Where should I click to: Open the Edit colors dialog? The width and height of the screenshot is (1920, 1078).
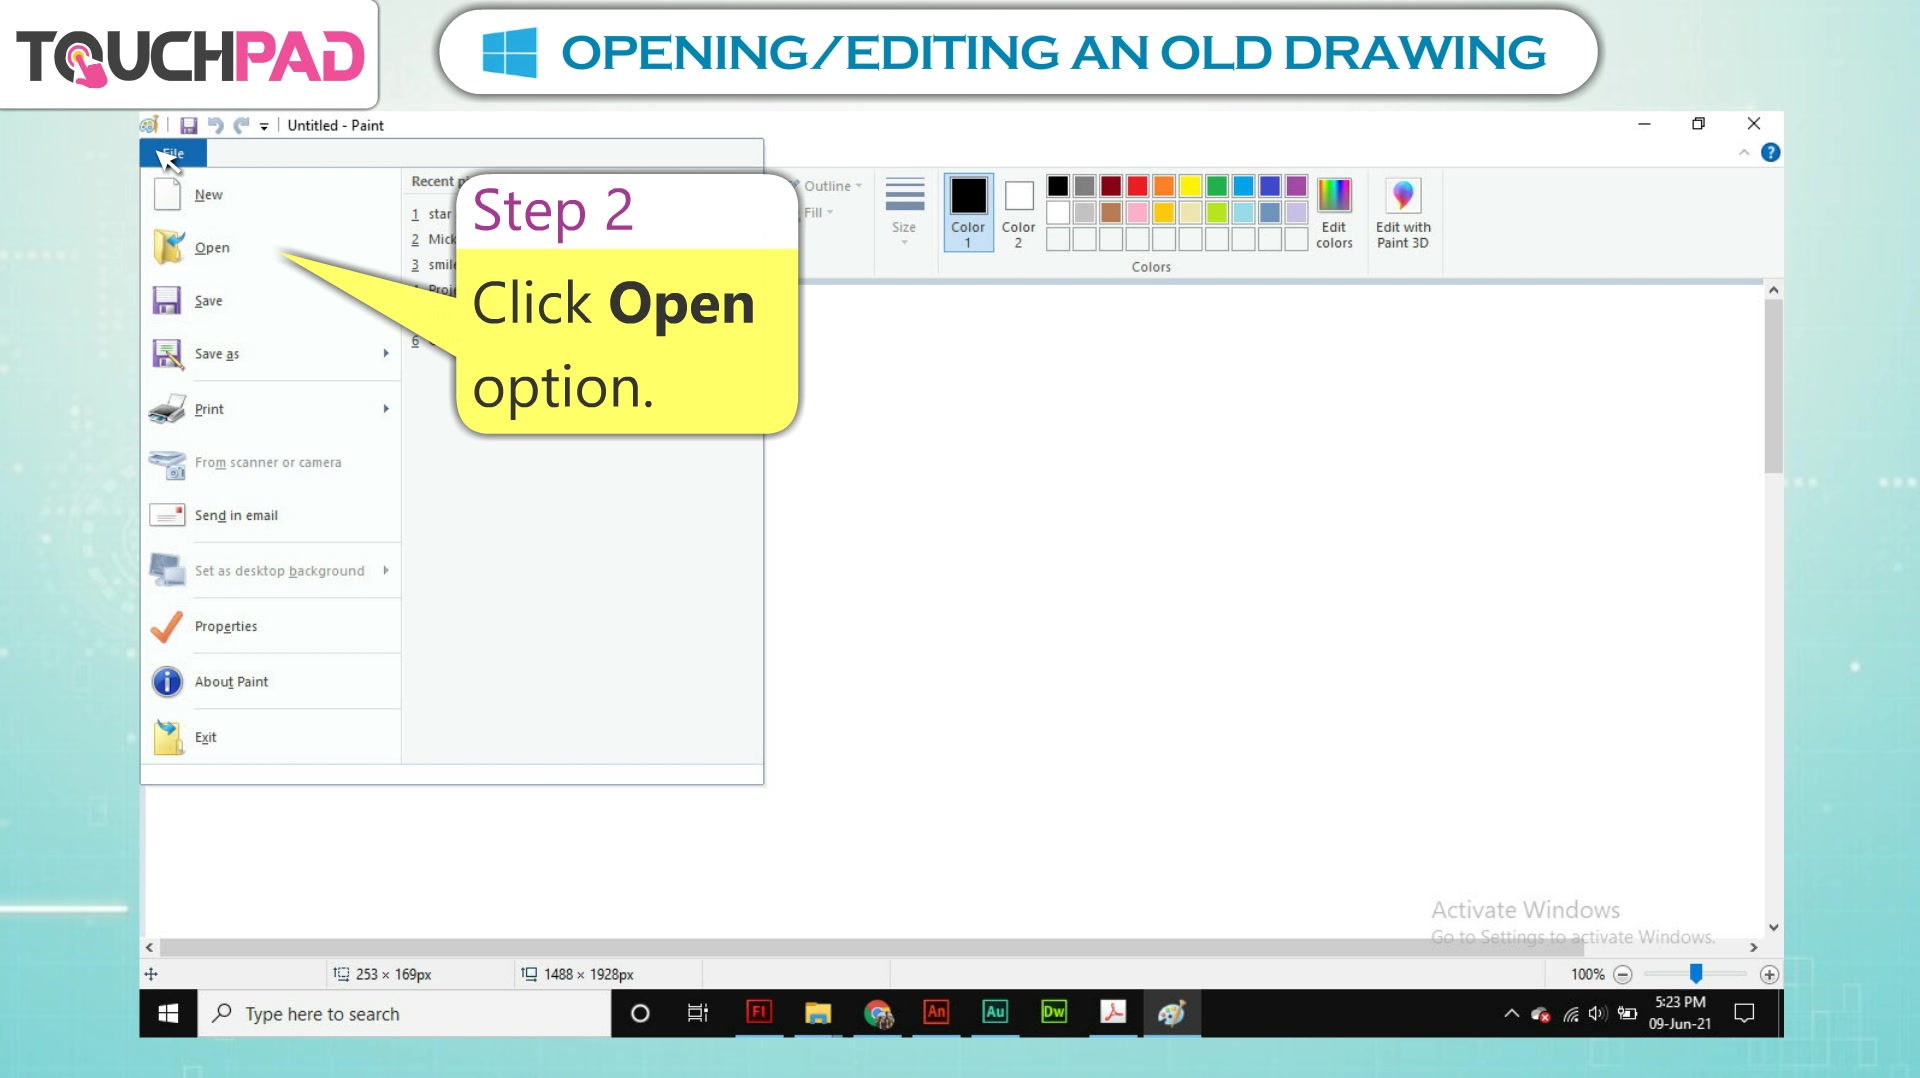click(x=1334, y=213)
